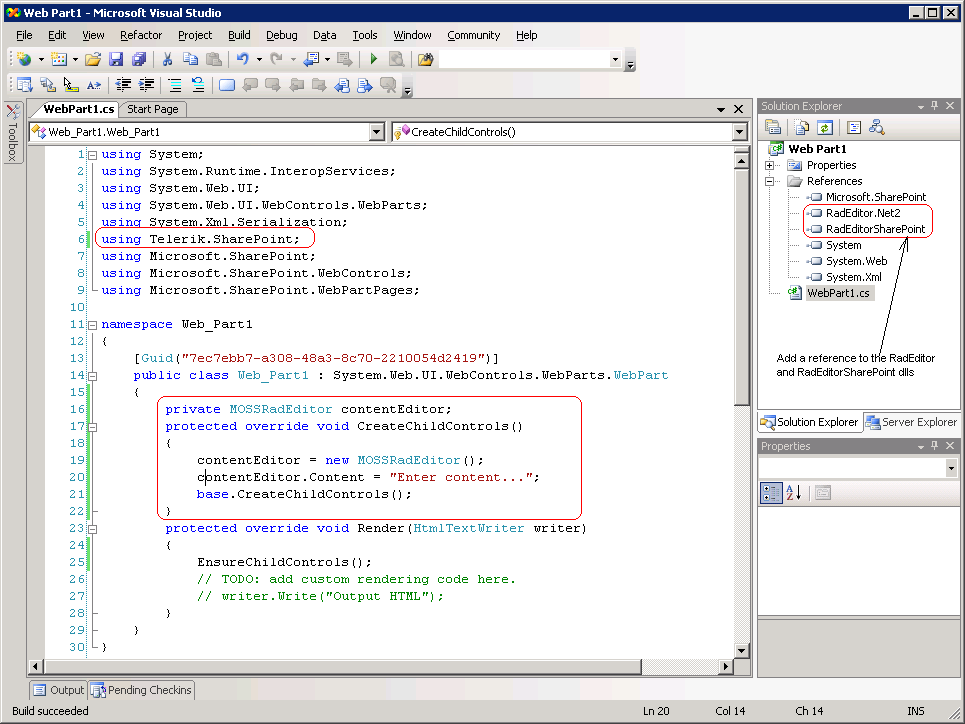This screenshot has width=965, height=724.
Task: Click the Display Quick Info icon
Action: [71, 85]
